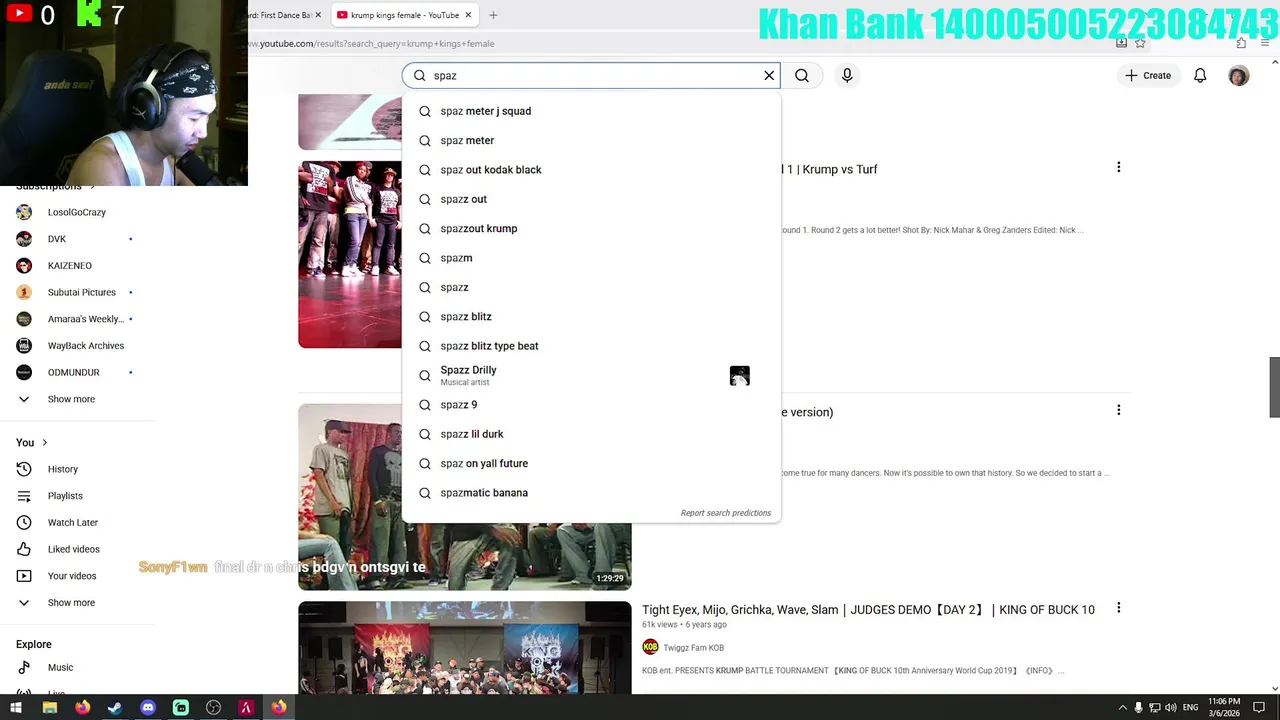Open OBS Studio from the taskbar

[x=213, y=707]
